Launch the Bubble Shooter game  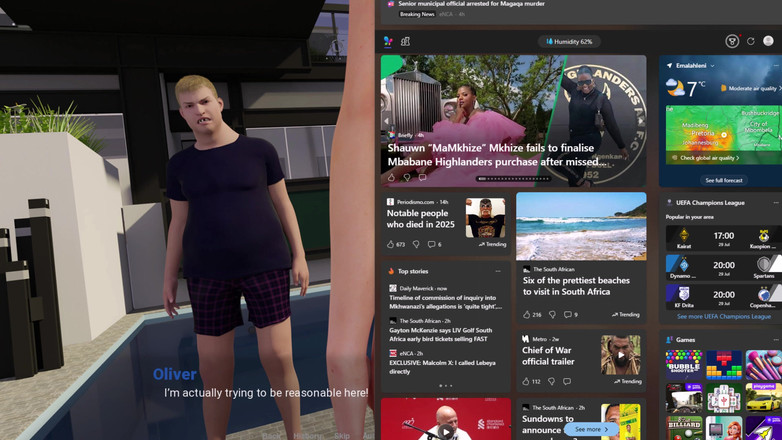[x=684, y=364]
